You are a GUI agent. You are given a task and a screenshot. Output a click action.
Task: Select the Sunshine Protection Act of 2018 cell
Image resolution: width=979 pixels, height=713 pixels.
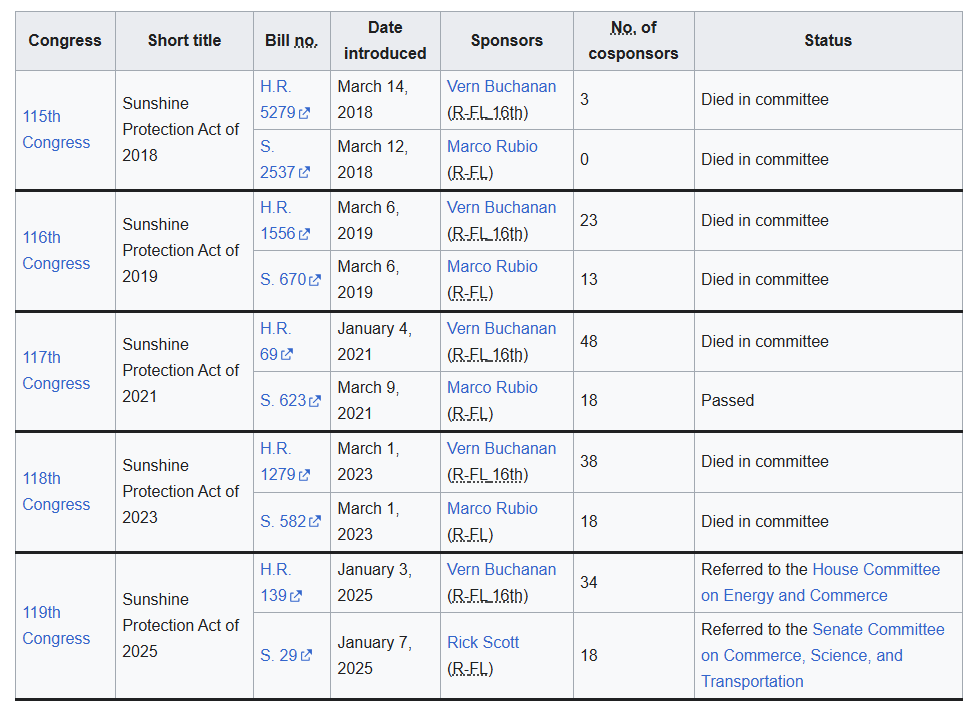point(184,130)
